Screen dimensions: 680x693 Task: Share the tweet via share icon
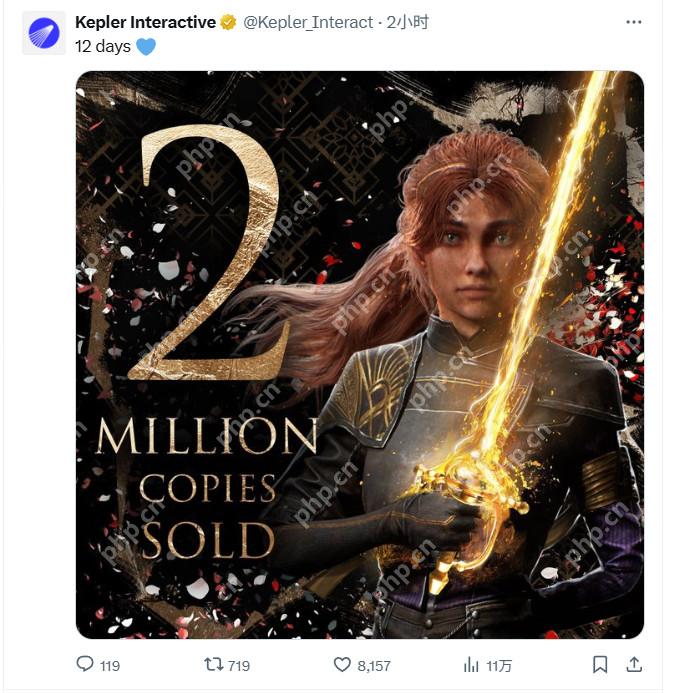click(634, 664)
